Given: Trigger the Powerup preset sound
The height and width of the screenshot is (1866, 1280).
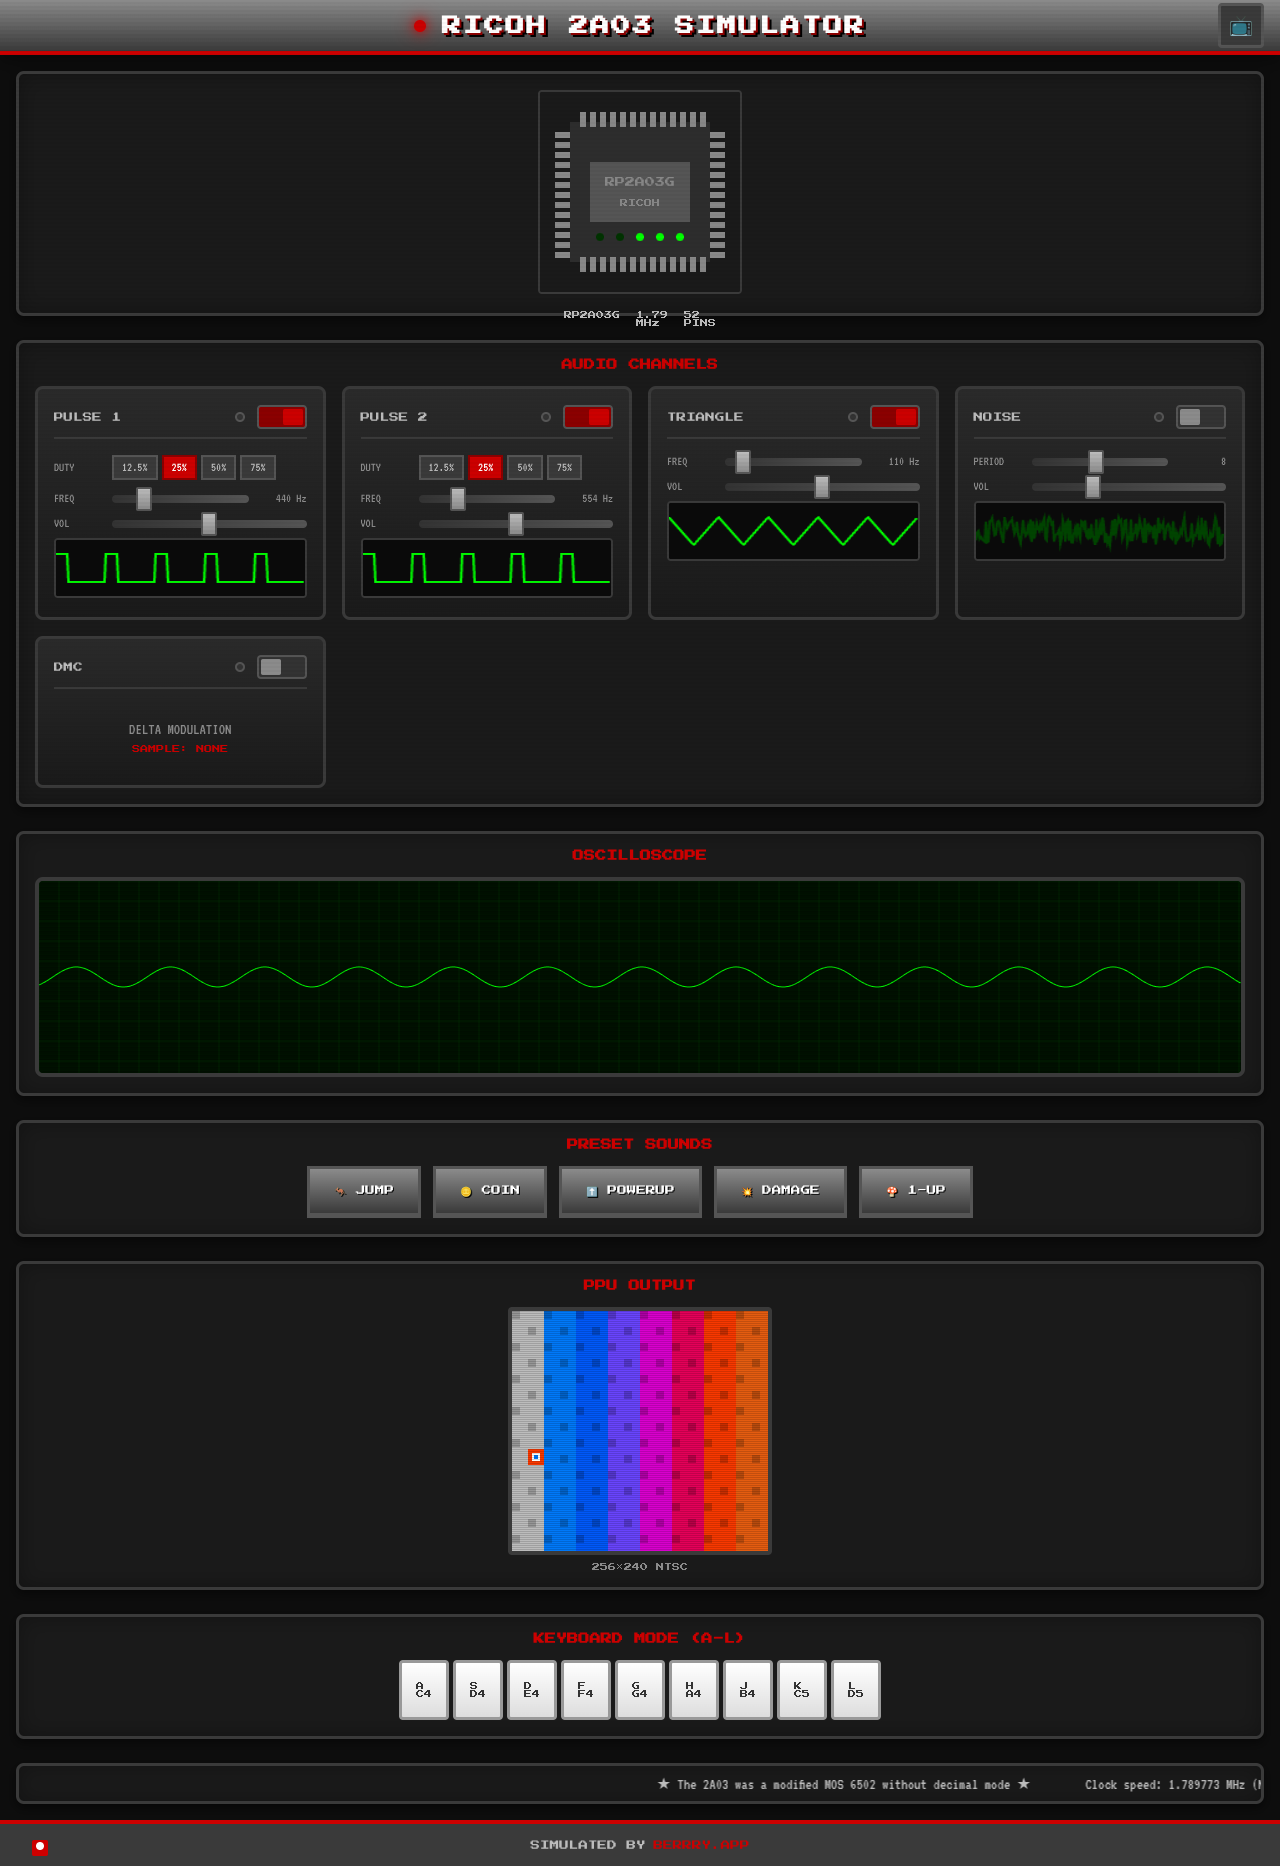Looking at the screenshot, I should (x=630, y=1190).
